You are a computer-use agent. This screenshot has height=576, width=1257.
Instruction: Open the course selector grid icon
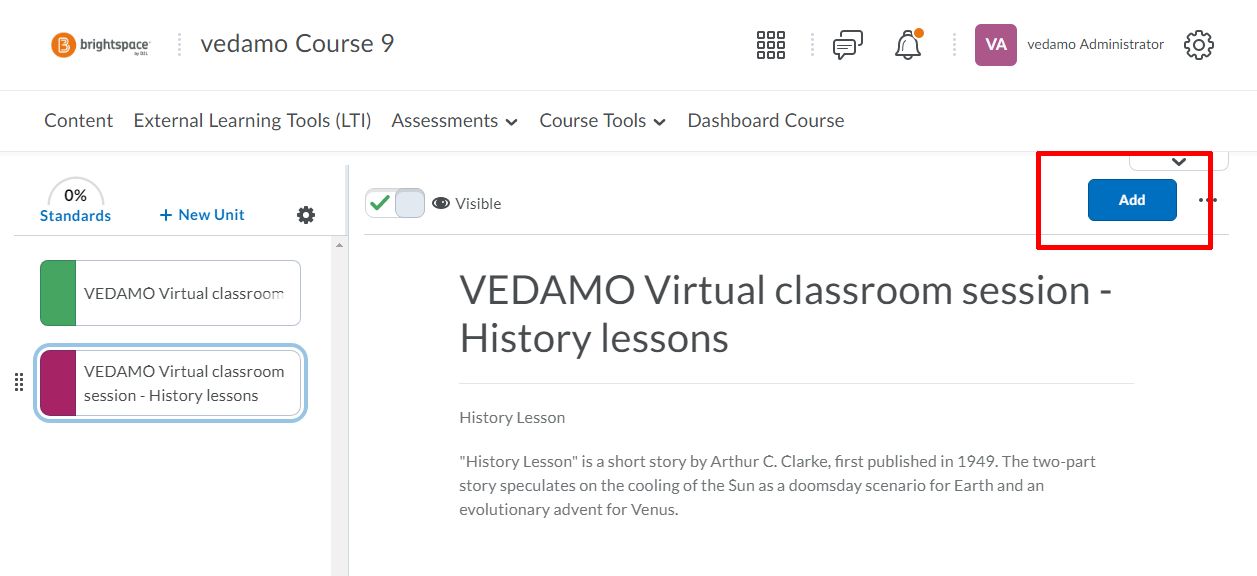tap(771, 45)
